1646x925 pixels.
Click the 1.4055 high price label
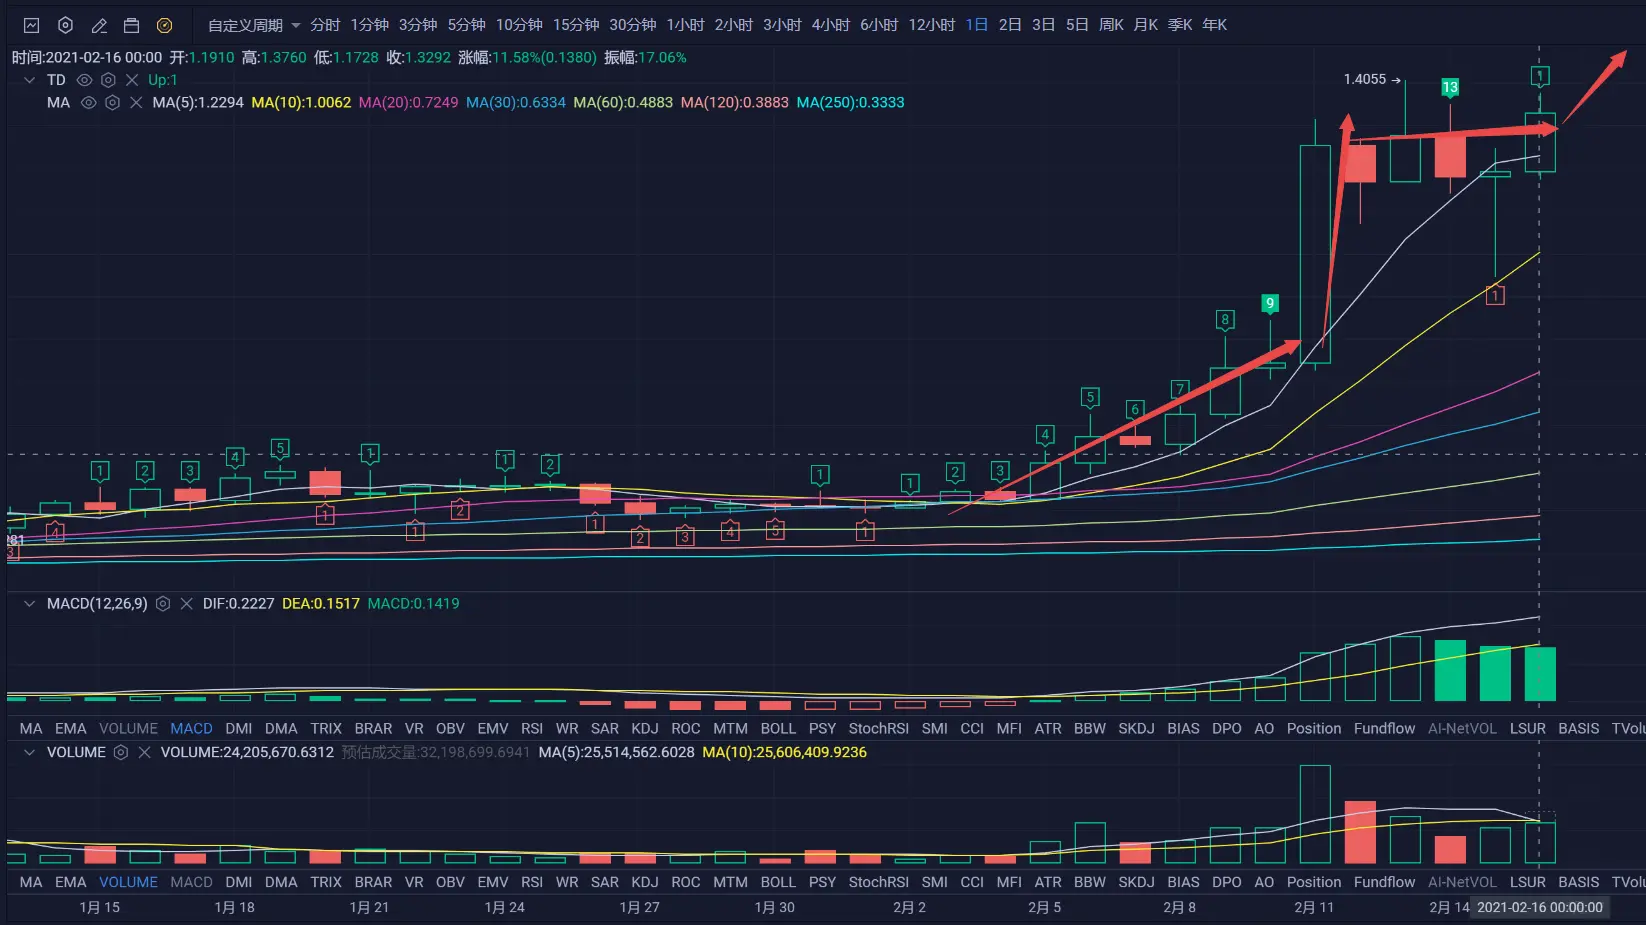click(x=1365, y=79)
